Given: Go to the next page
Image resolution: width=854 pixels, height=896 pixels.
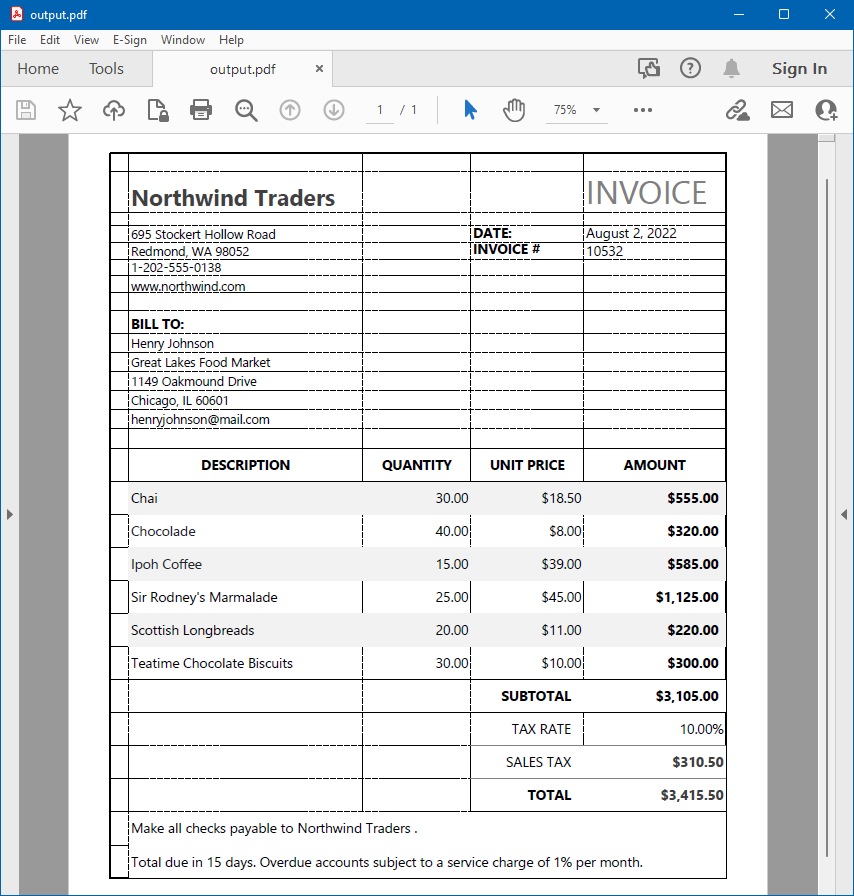Looking at the screenshot, I should click(x=333, y=110).
